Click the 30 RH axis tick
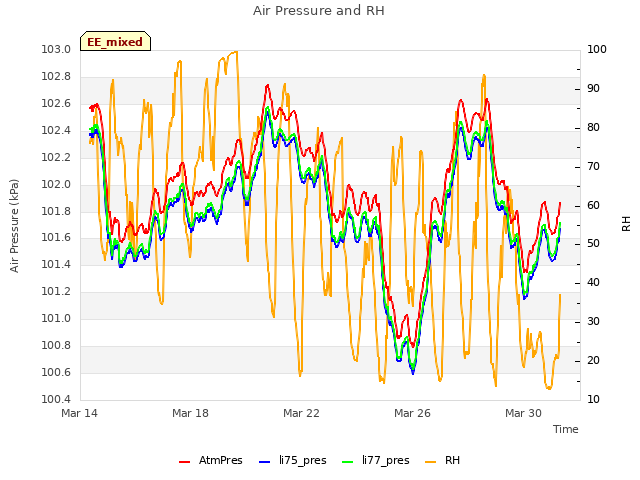640x480 pixels. 593,322
